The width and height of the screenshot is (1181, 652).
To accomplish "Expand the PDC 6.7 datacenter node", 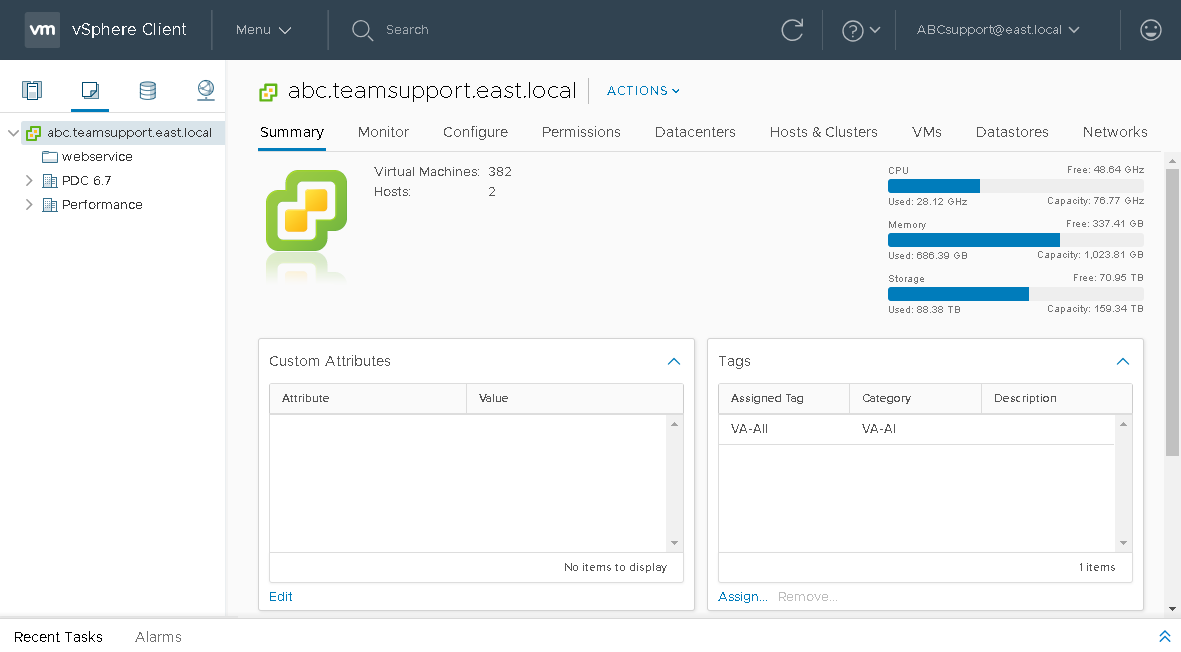I will pos(29,180).
